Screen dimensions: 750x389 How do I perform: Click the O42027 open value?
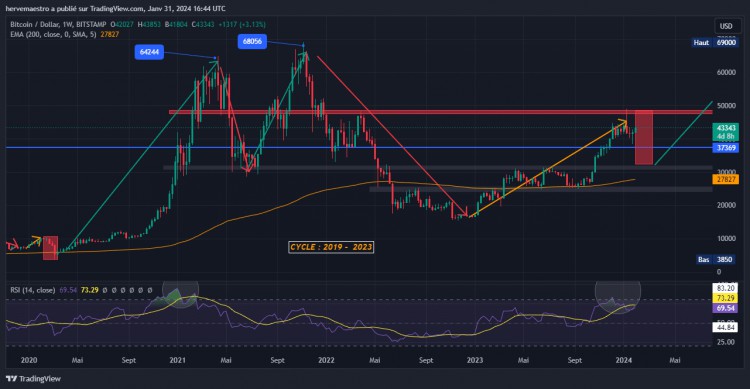tap(121, 24)
